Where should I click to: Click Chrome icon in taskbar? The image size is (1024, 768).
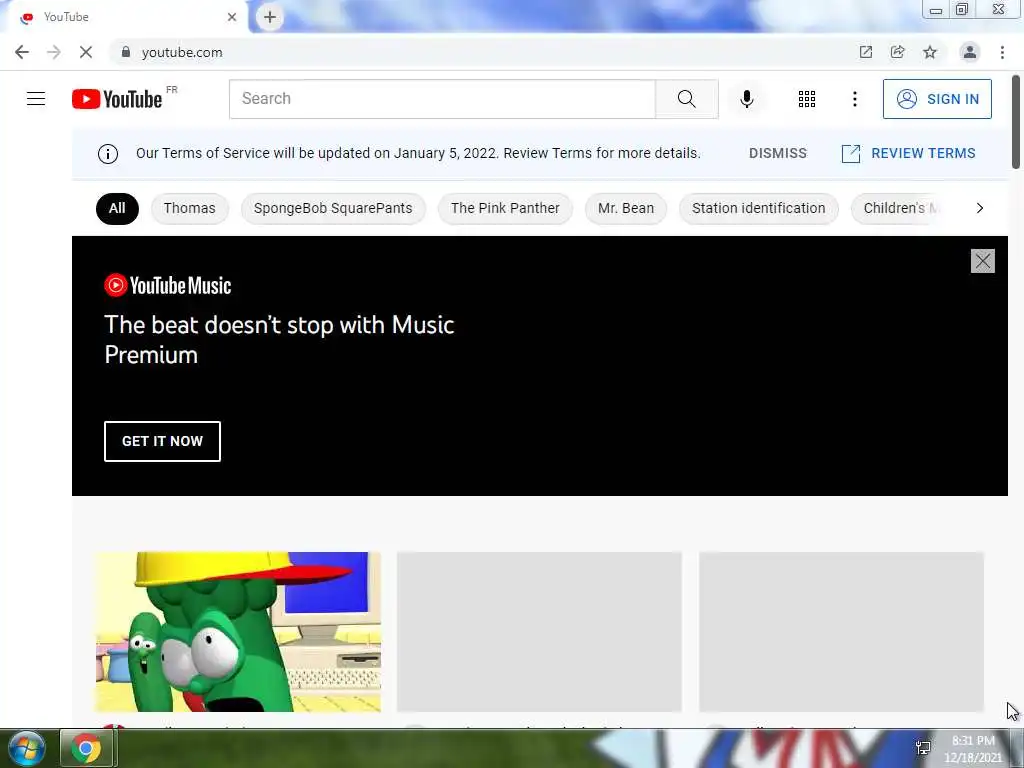(x=86, y=748)
